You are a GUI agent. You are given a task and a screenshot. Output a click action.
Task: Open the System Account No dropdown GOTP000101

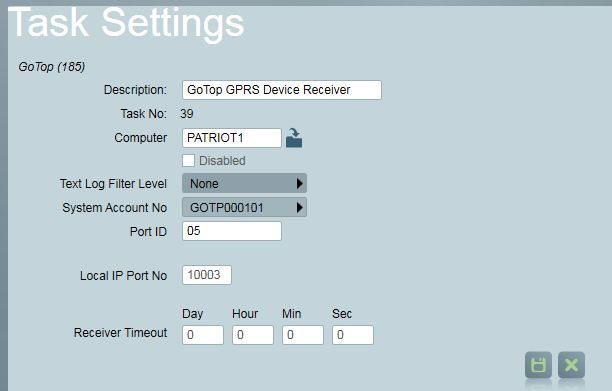pyautogui.click(x=244, y=207)
